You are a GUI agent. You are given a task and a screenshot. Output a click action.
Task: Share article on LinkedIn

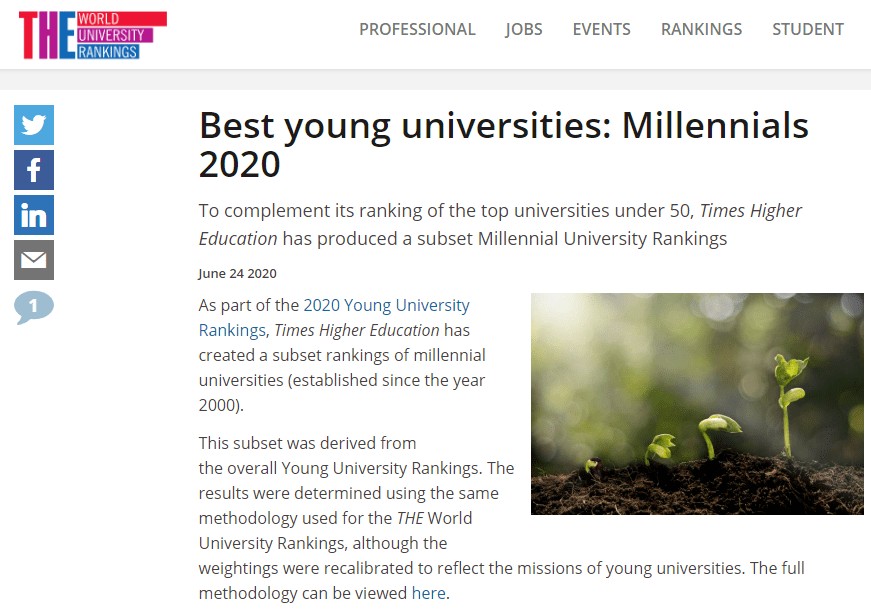(34, 215)
